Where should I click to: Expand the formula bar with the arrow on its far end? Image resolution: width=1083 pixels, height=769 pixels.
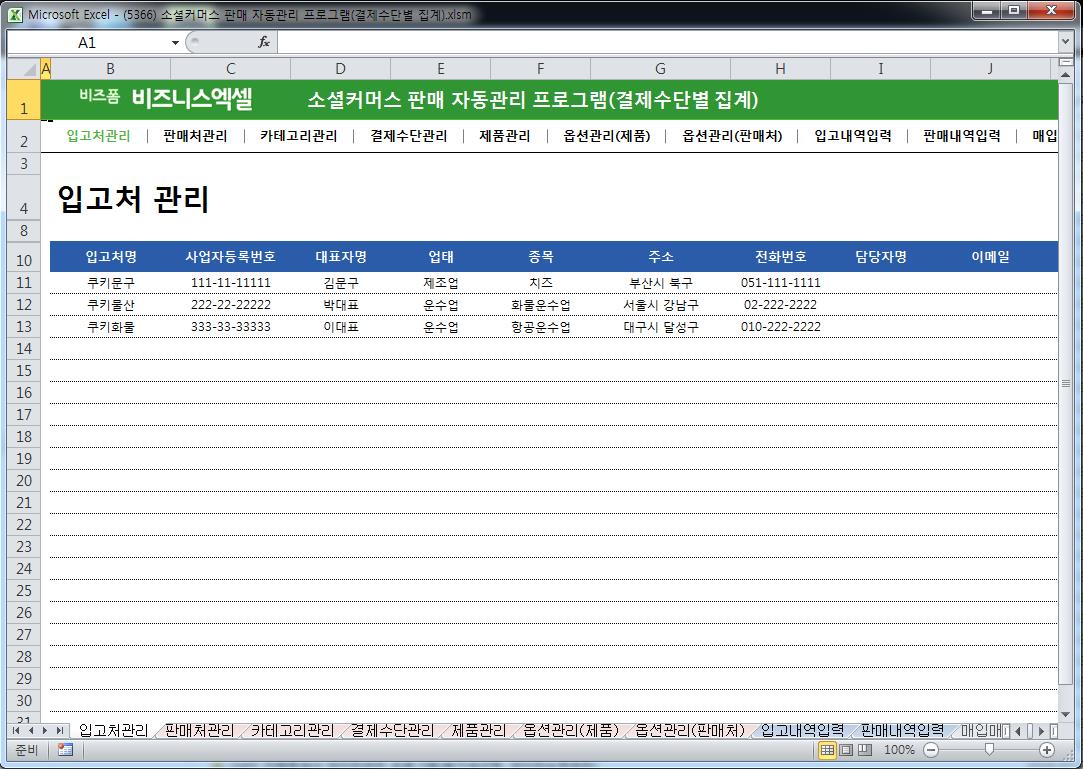click(x=1064, y=42)
